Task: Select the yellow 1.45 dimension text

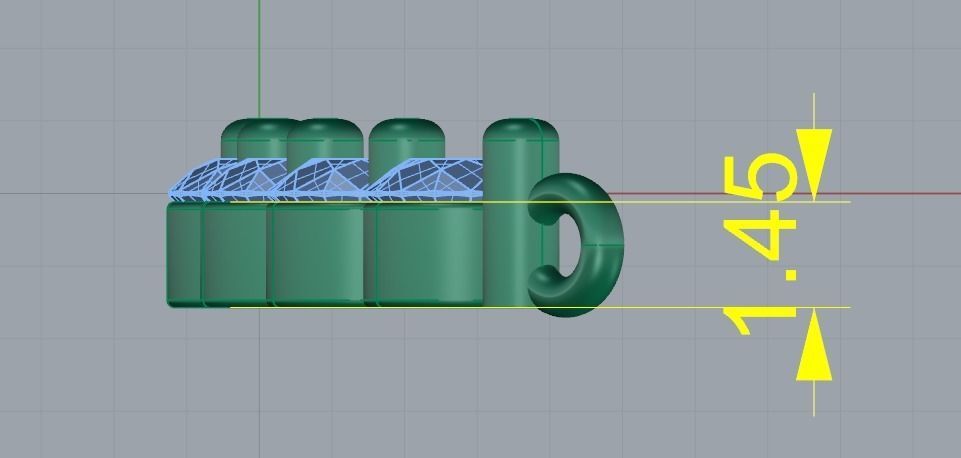Action: tap(760, 244)
